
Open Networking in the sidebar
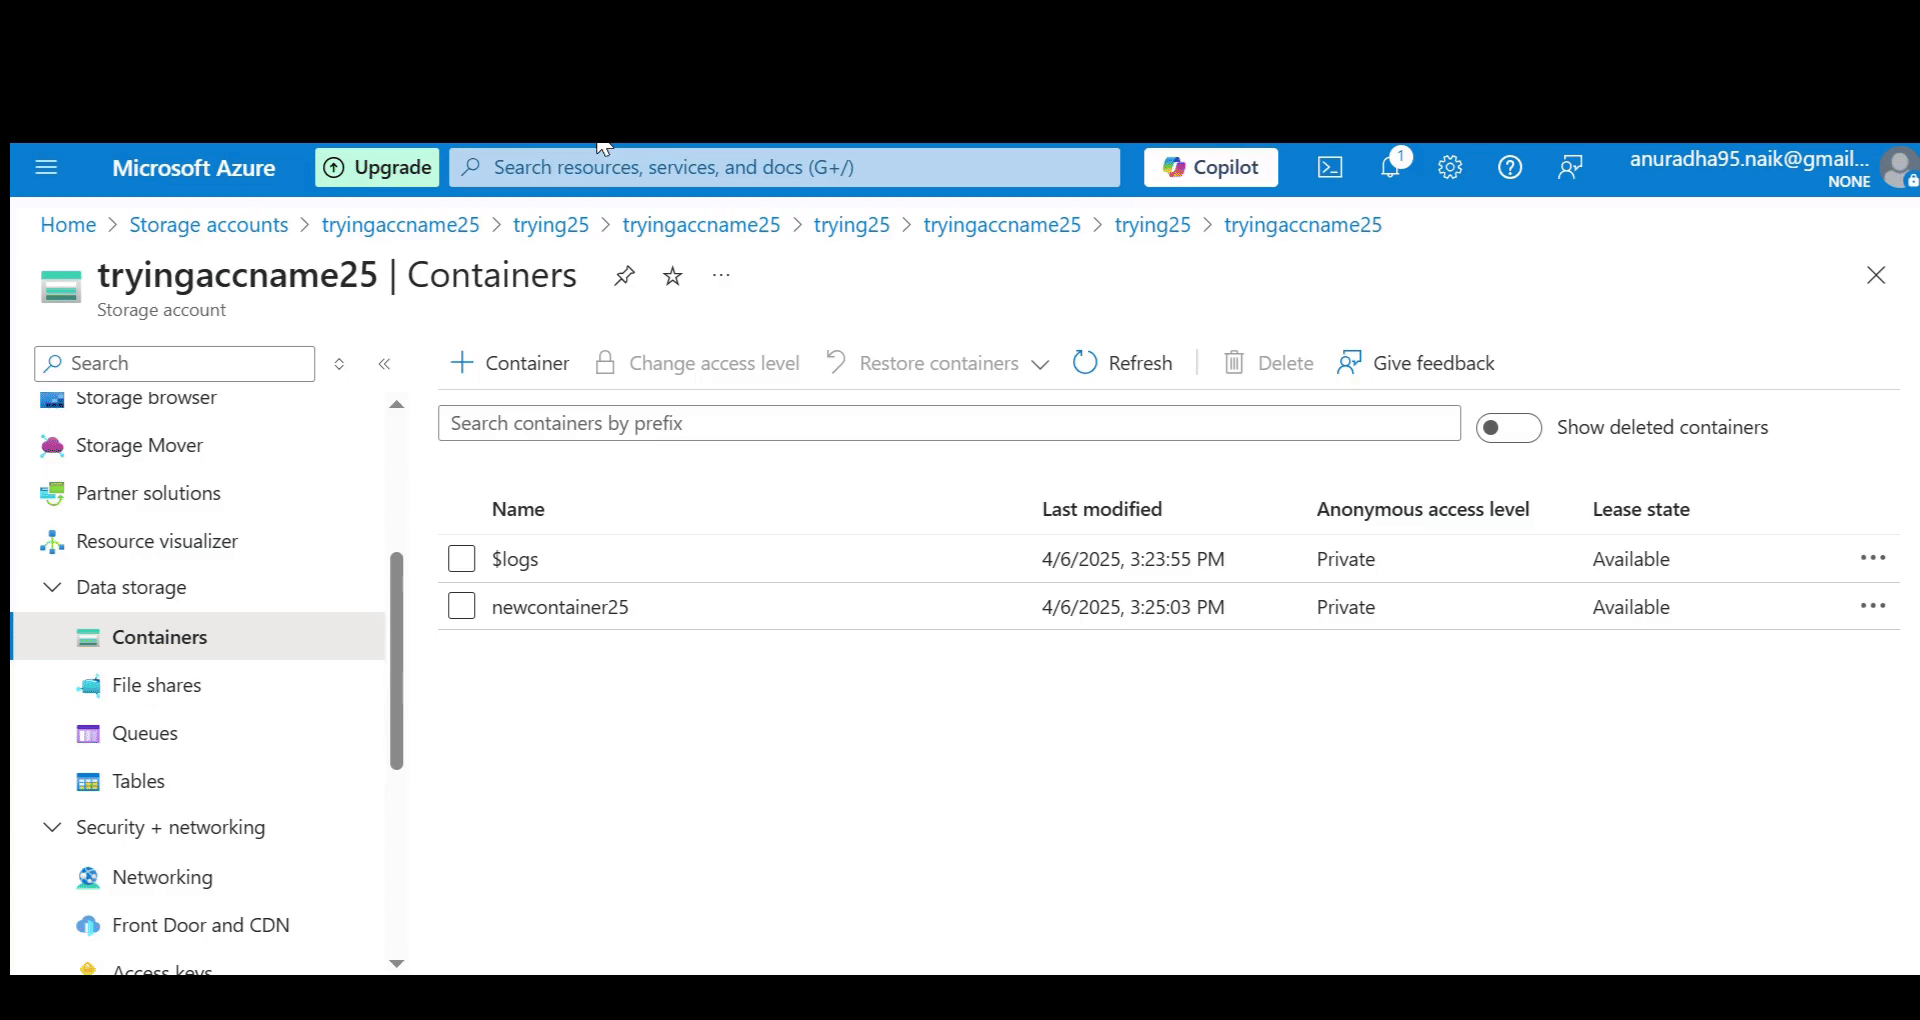coord(162,878)
